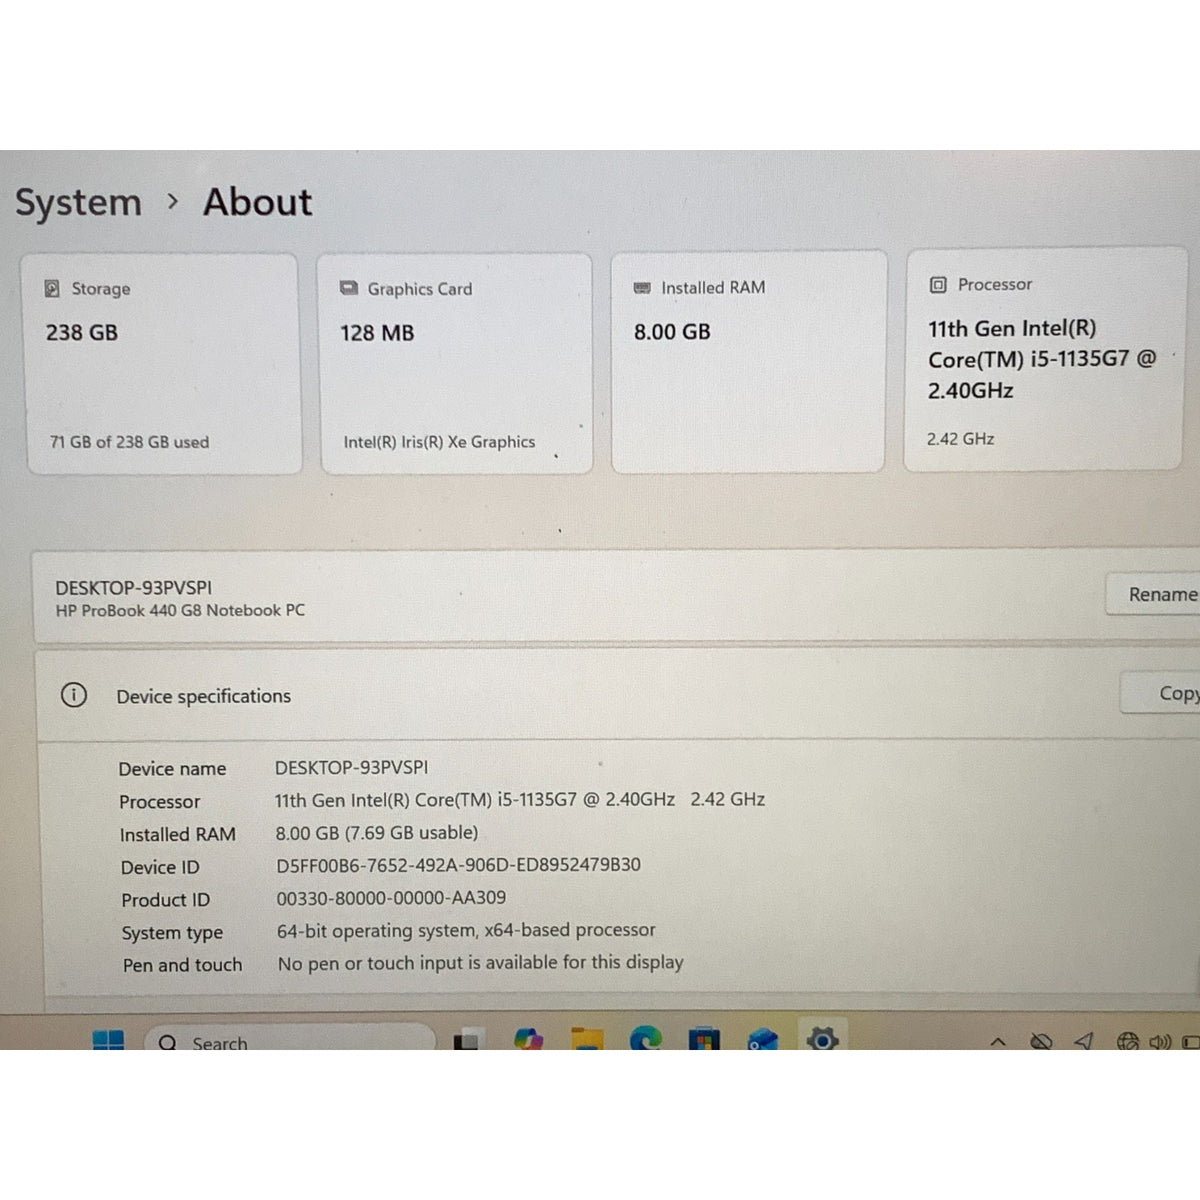Open the volume speaker tray icon
The width and height of the screenshot is (1200, 1200).
point(1160,1042)
